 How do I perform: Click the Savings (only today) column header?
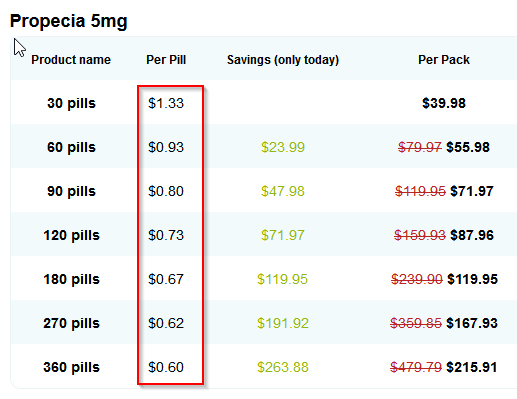click(x=283, y=60)
